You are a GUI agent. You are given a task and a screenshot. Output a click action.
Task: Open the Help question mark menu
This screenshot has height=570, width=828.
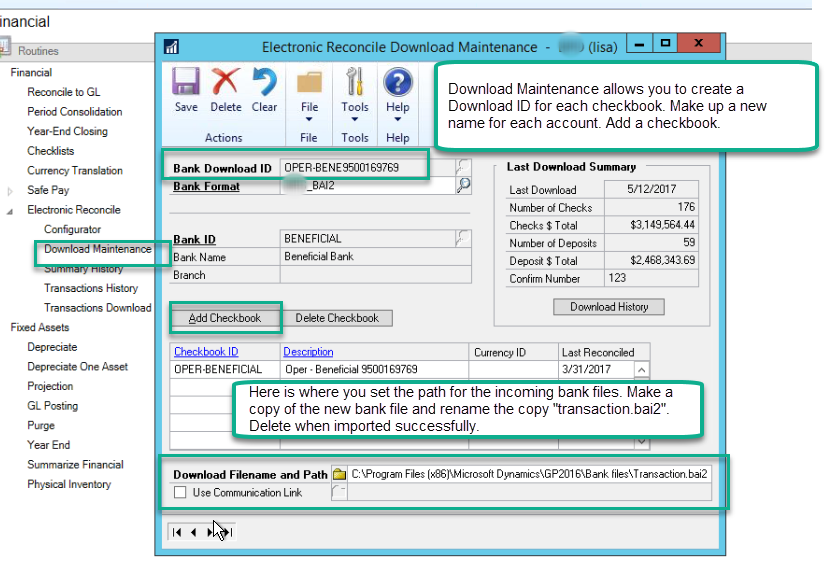(x=398, y=82)
